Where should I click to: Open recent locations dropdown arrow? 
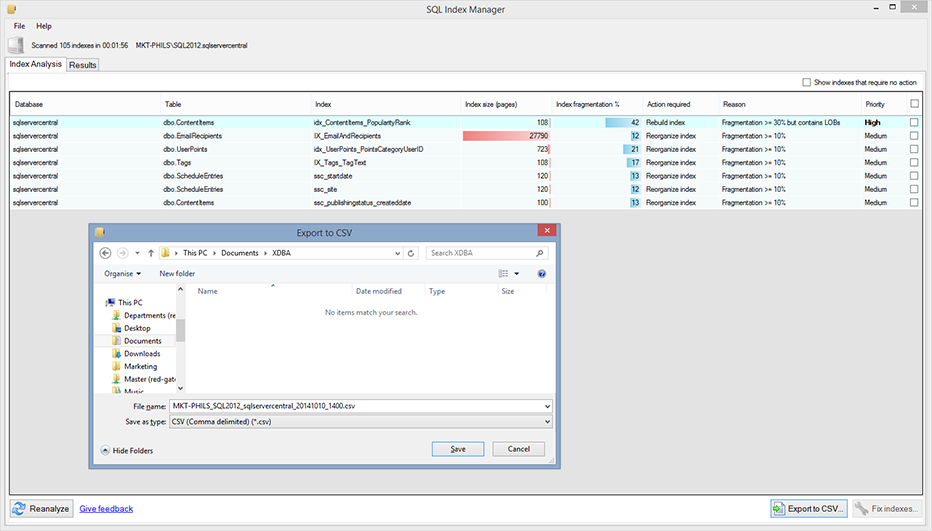(x=137, y=253)
